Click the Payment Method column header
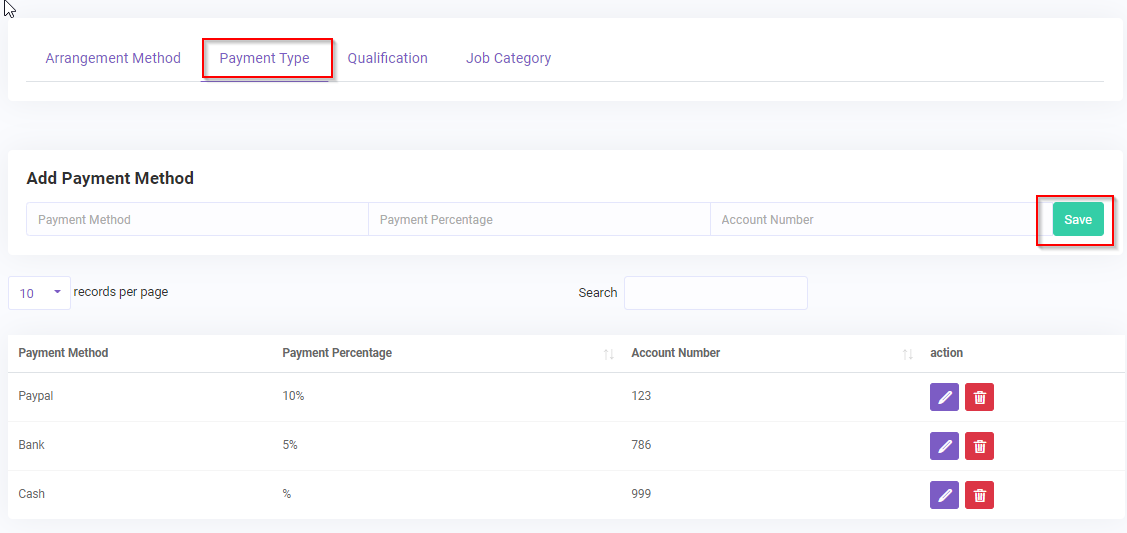Image resolution: width=1127 pixels, height=533 pixels. [64, 353]
